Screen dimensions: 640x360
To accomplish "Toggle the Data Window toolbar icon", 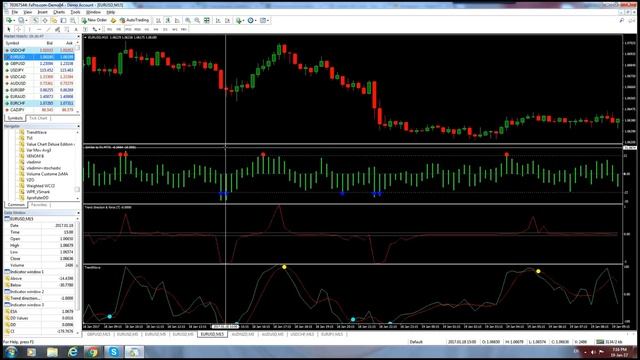I will 45,20.
